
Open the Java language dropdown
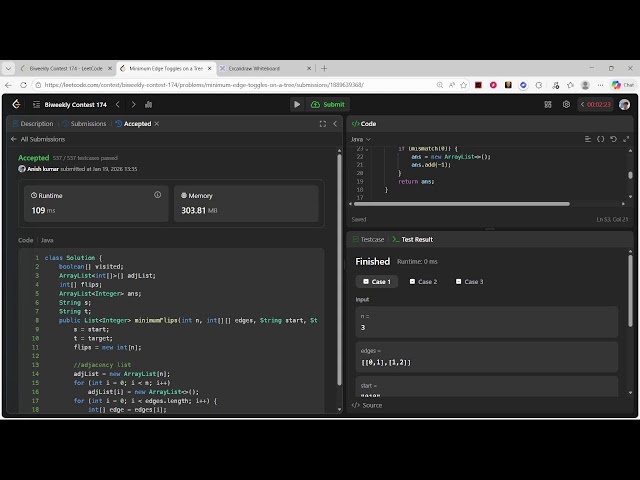[x=360, y=139]
